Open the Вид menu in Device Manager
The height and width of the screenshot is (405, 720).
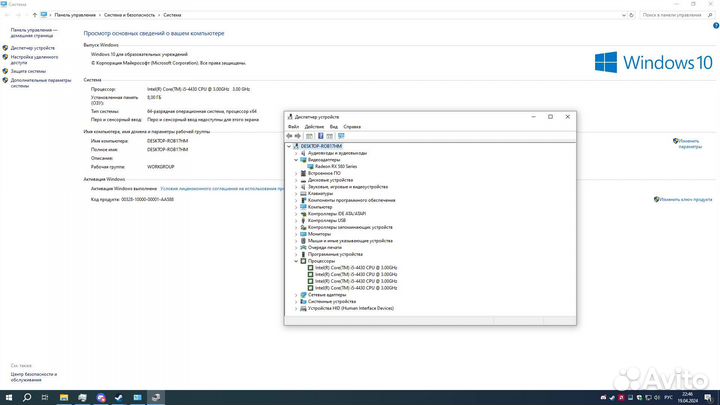(334, 127)
